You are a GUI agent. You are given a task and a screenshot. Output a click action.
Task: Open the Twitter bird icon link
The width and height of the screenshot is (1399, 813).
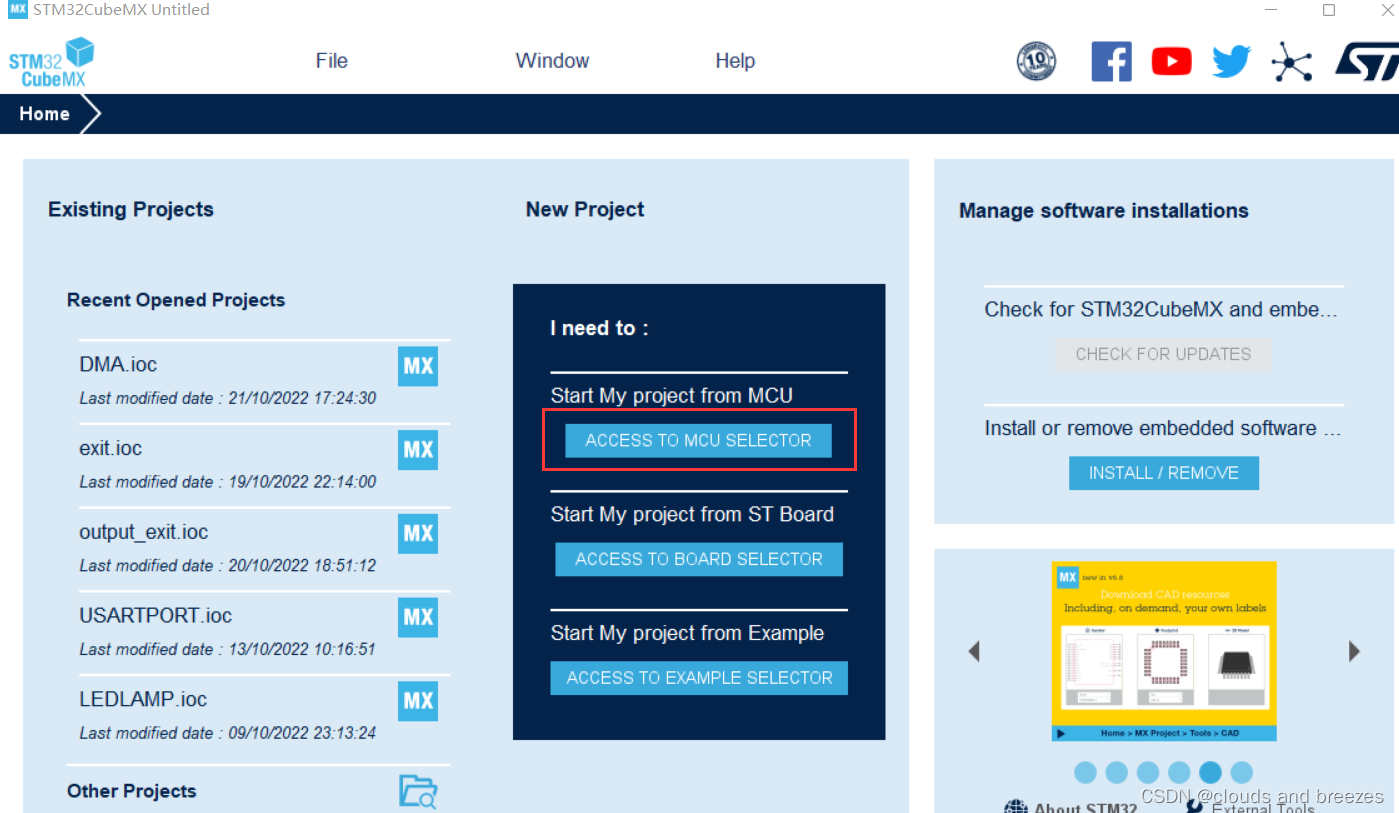[x=1231, y=62]
